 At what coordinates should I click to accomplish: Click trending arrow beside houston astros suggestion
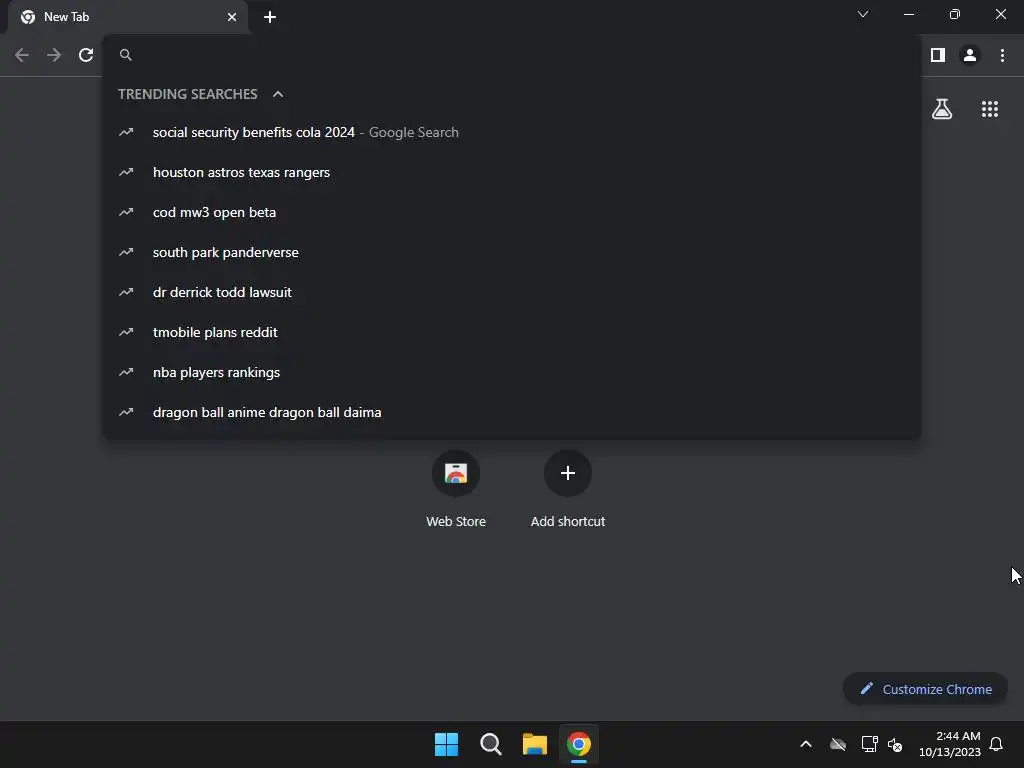point(126,172)
